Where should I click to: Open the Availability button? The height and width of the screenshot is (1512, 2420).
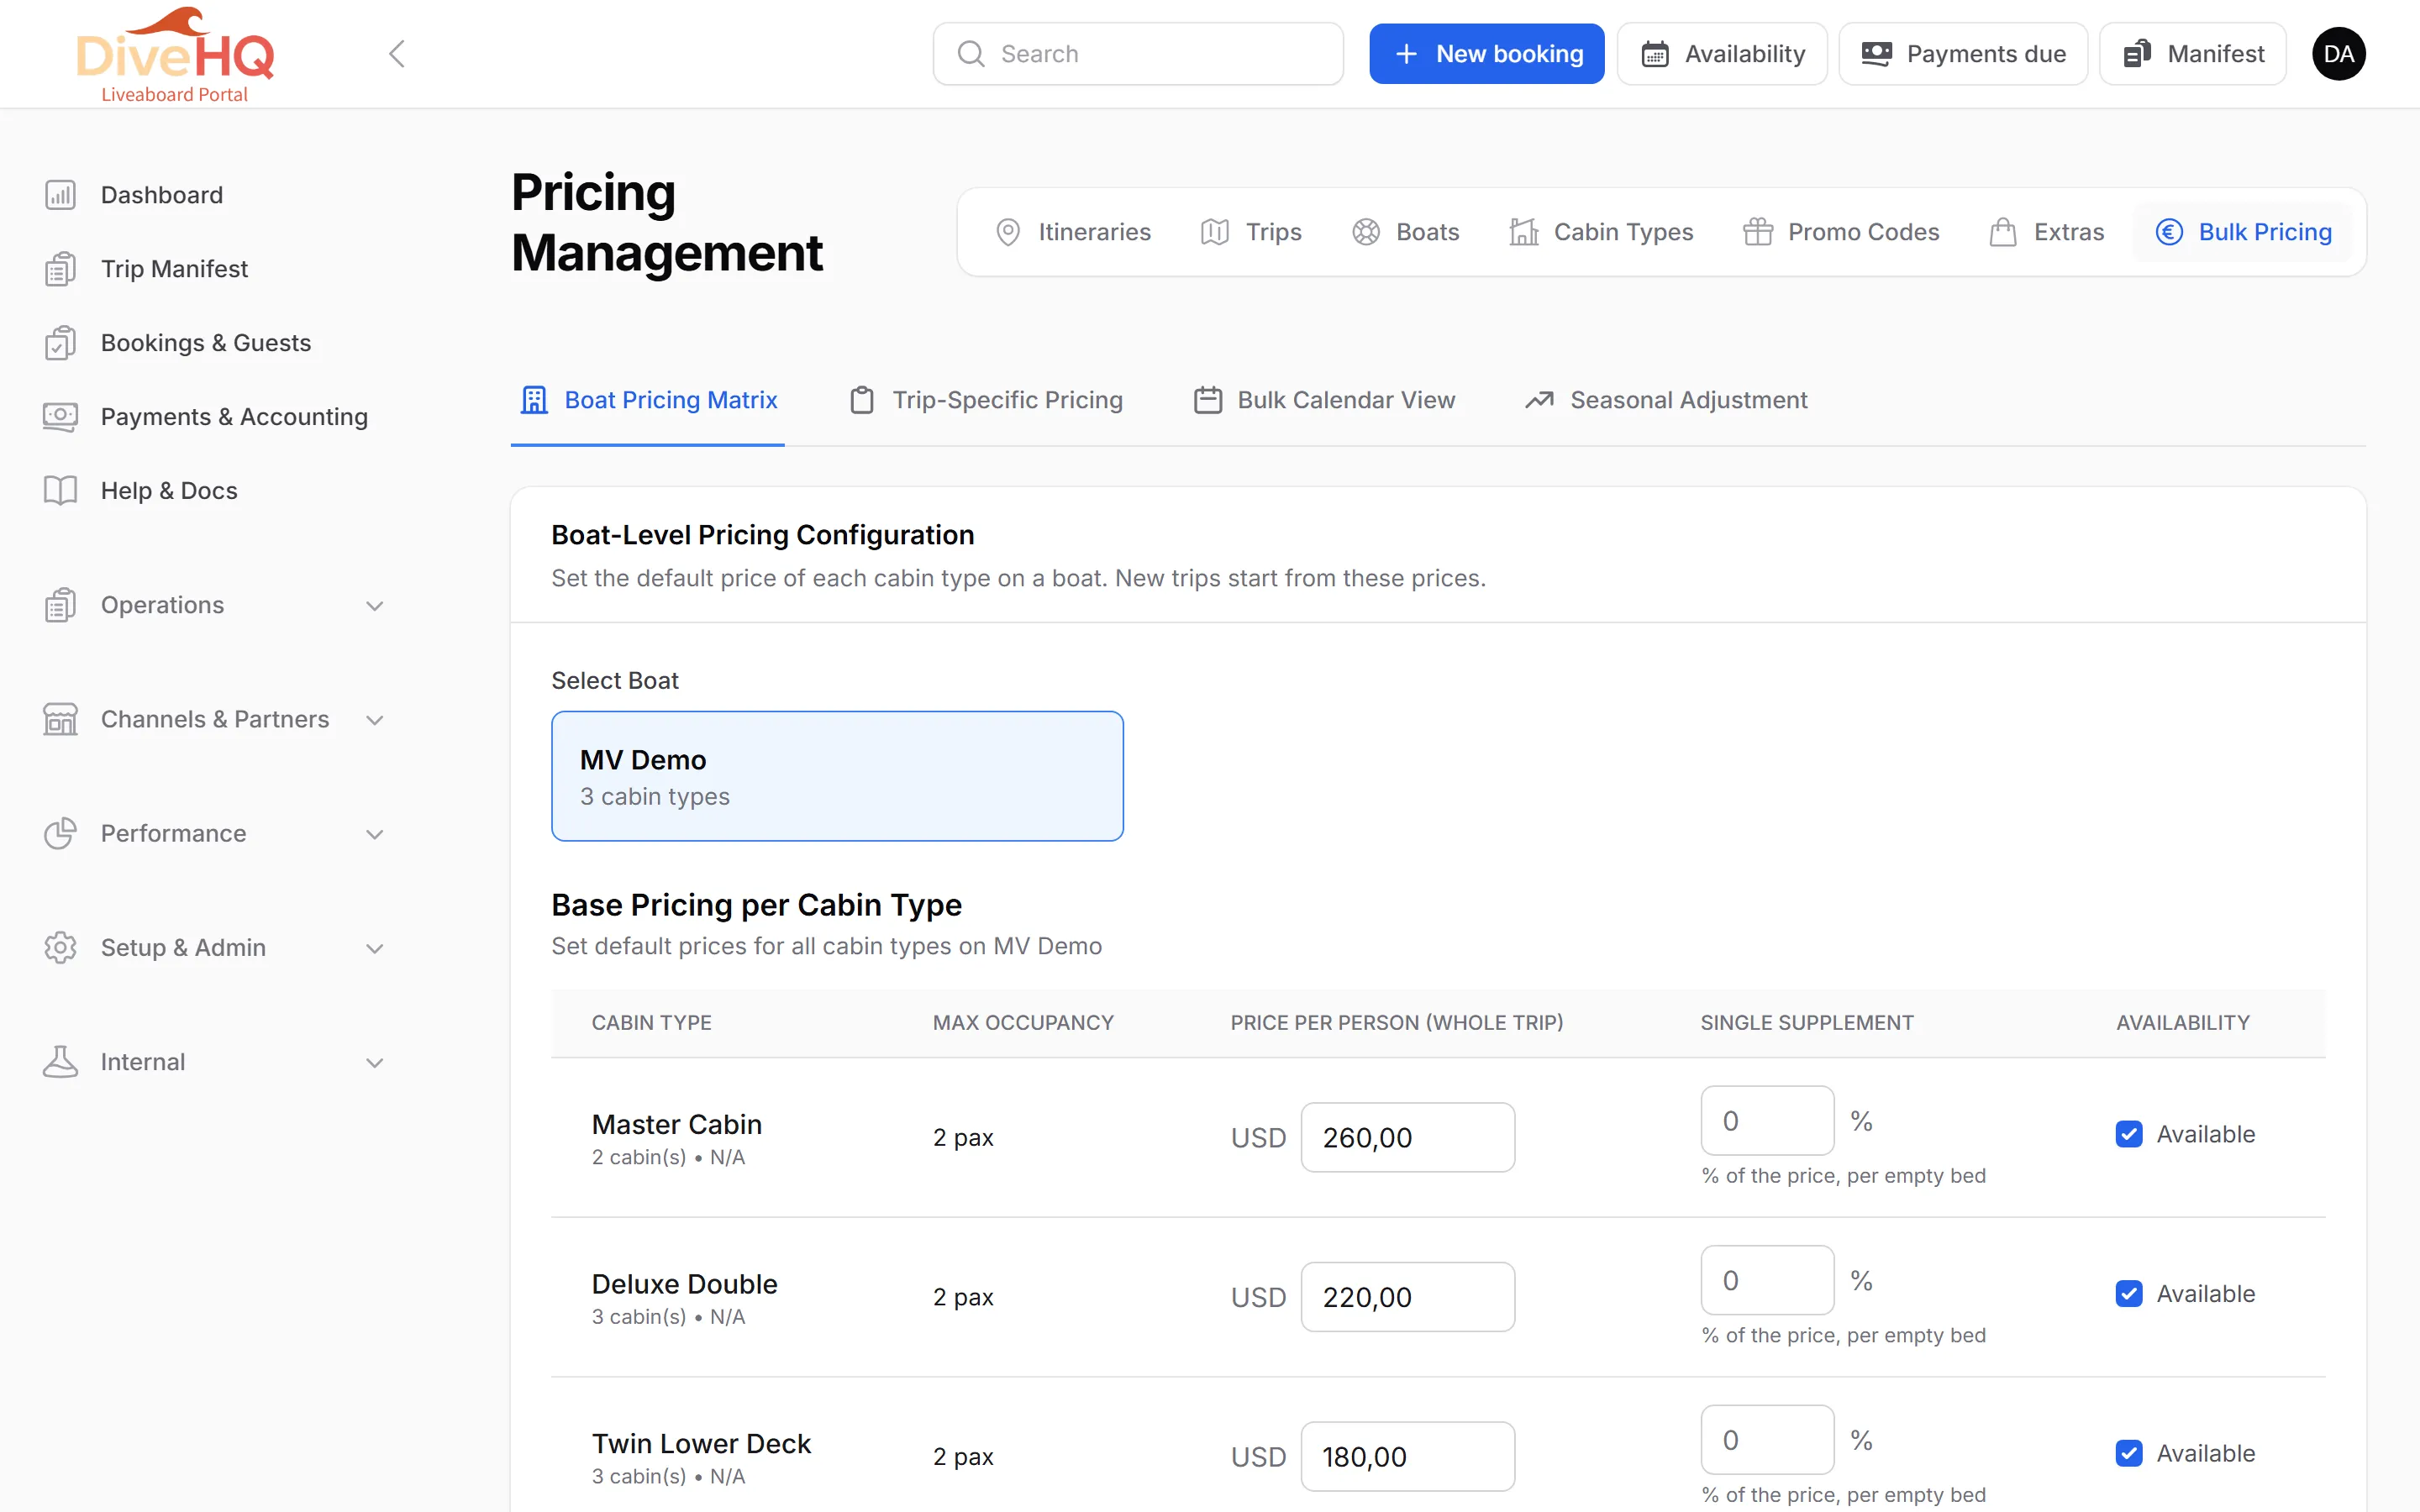pyautogui.click(x=1722, y=54)
